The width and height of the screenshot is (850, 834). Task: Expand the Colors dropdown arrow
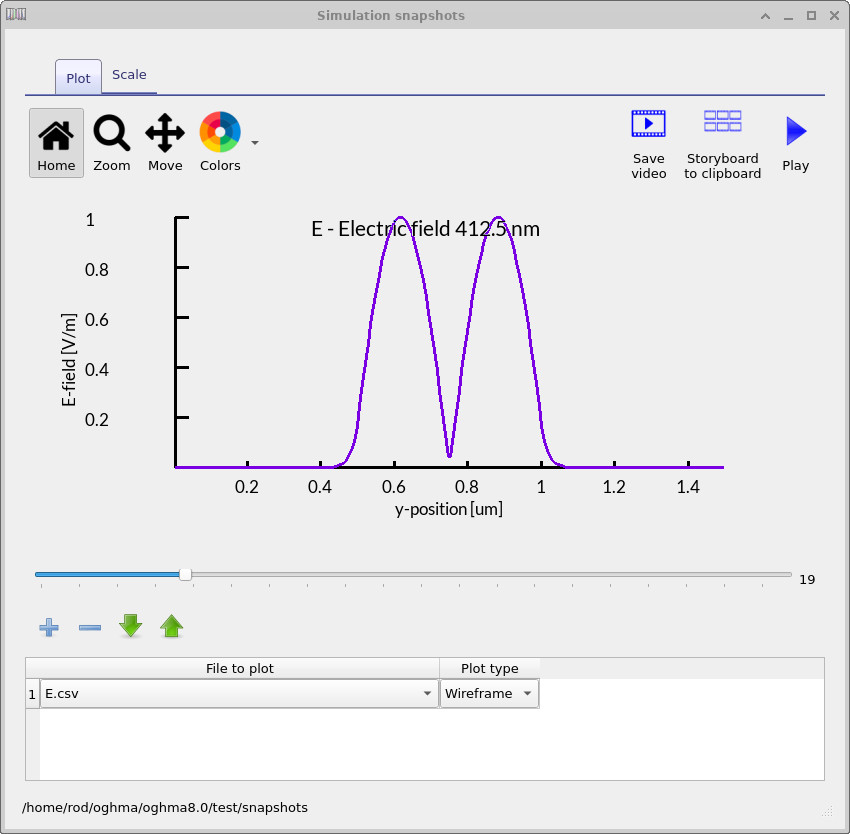[x=255, y=143]
